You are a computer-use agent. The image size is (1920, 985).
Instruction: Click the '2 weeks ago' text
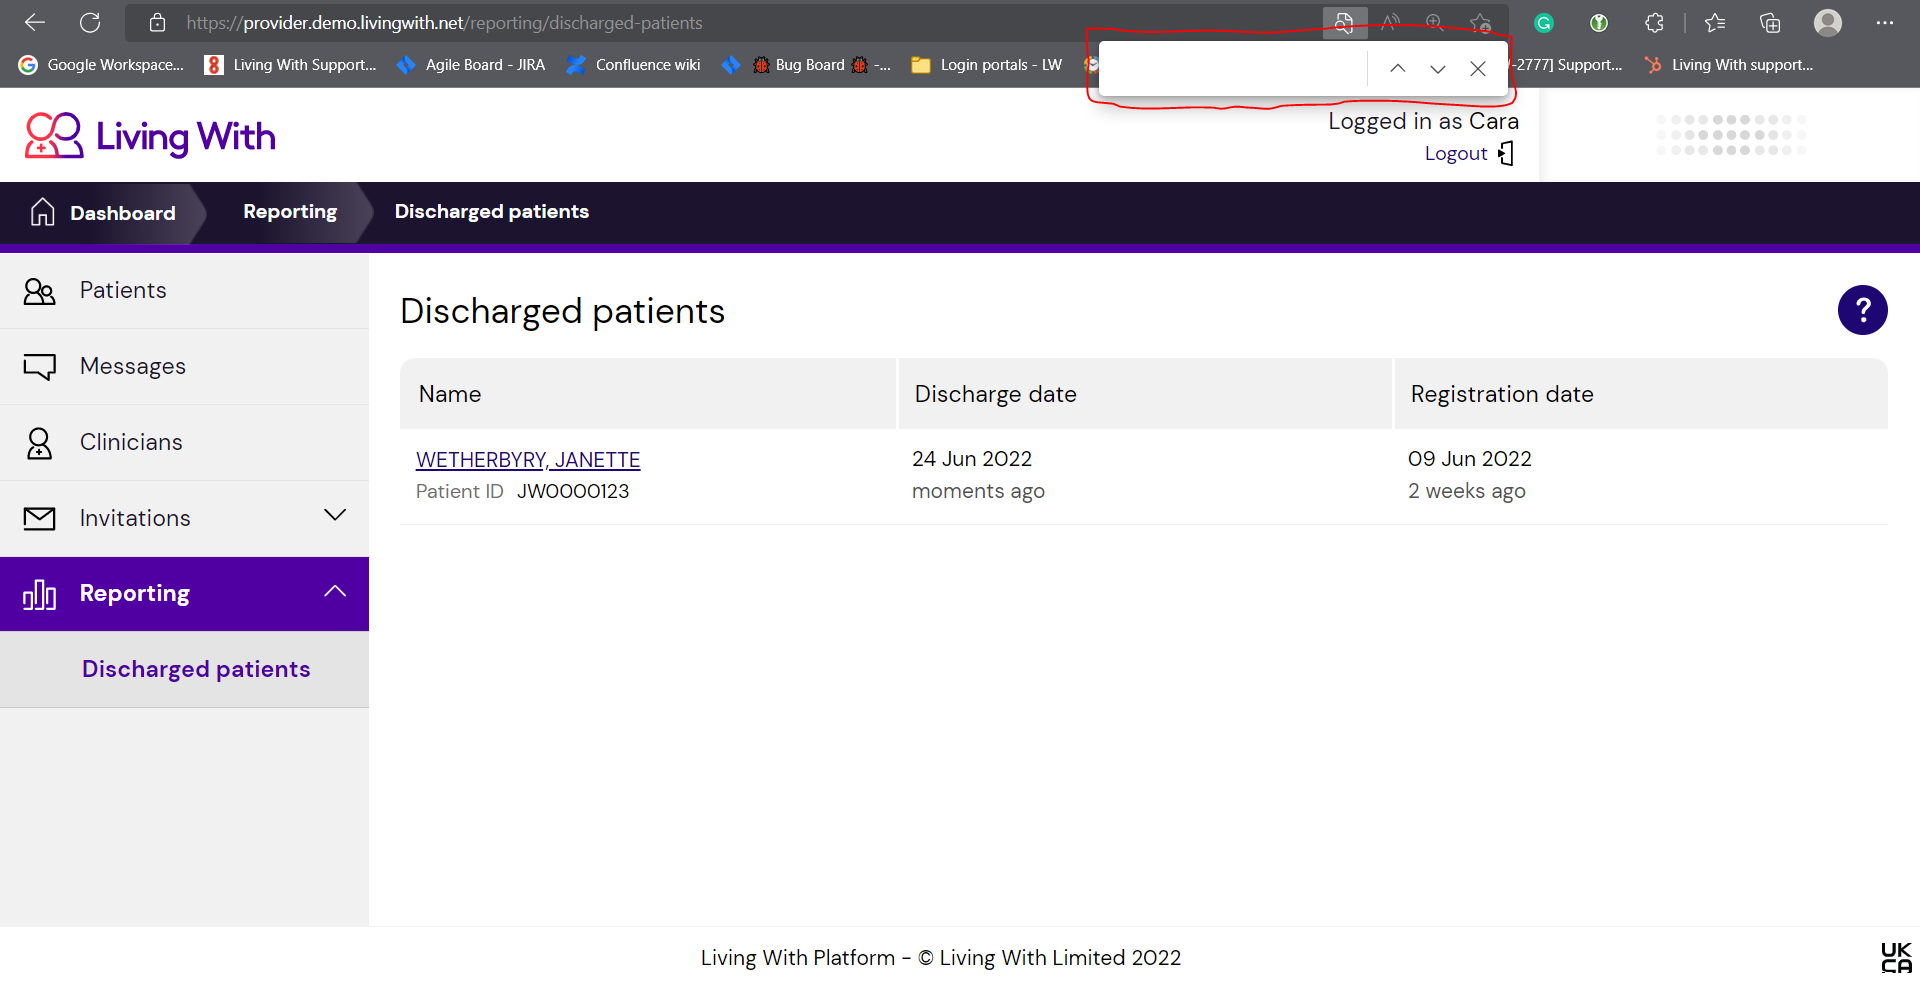(x=1466, y=491)
